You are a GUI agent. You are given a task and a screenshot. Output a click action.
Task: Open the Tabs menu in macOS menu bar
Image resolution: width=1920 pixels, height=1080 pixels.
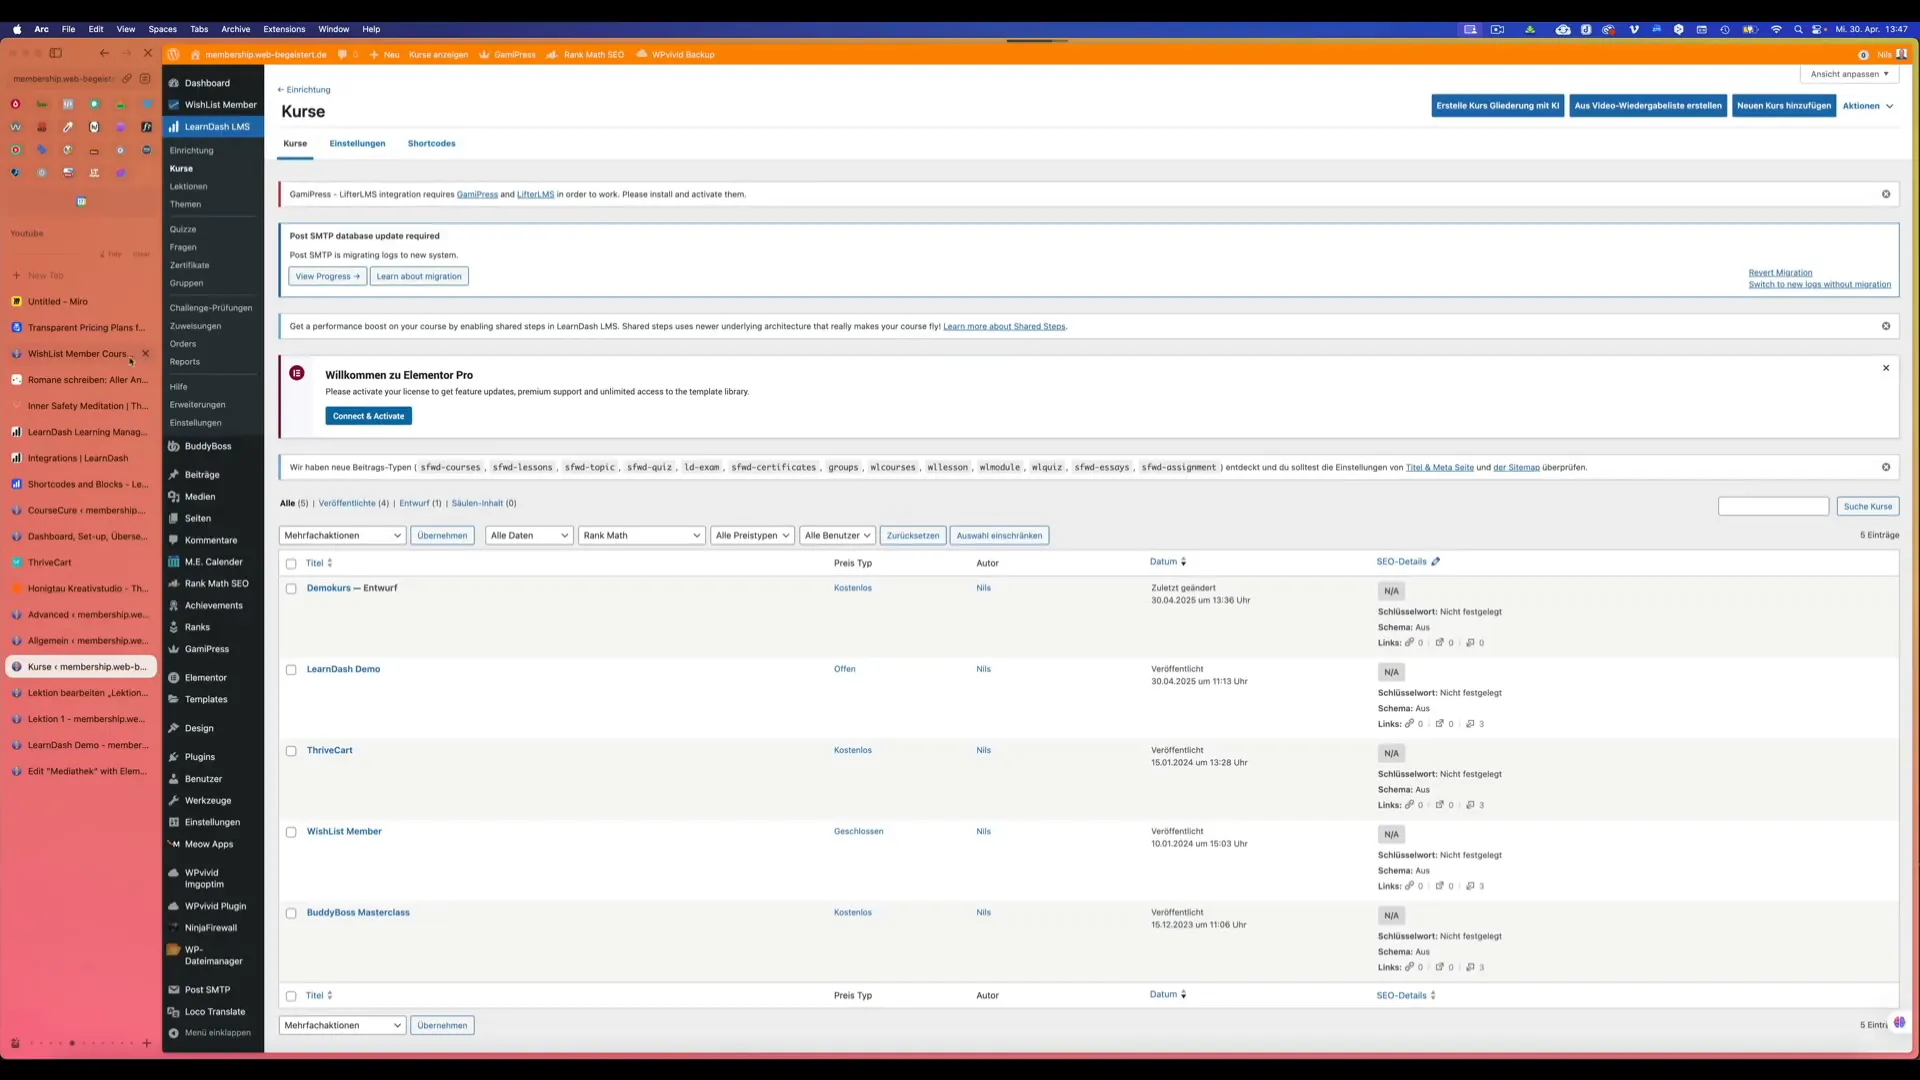point(199,29)
